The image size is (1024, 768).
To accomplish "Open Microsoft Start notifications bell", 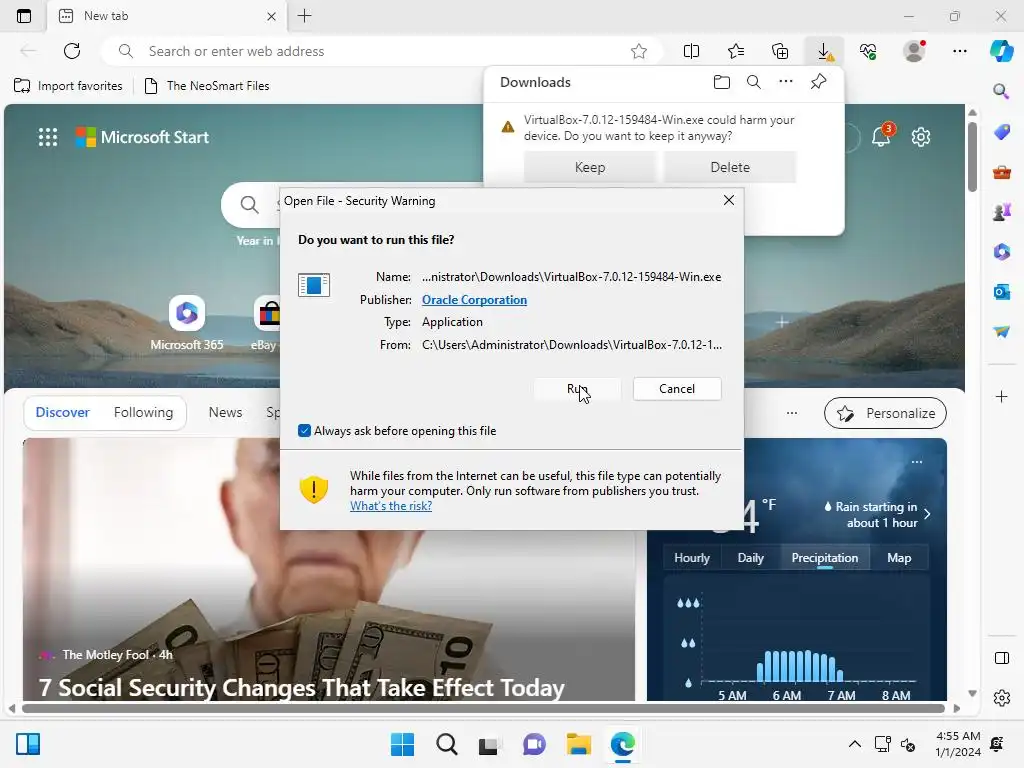I will tap(880, 136).
